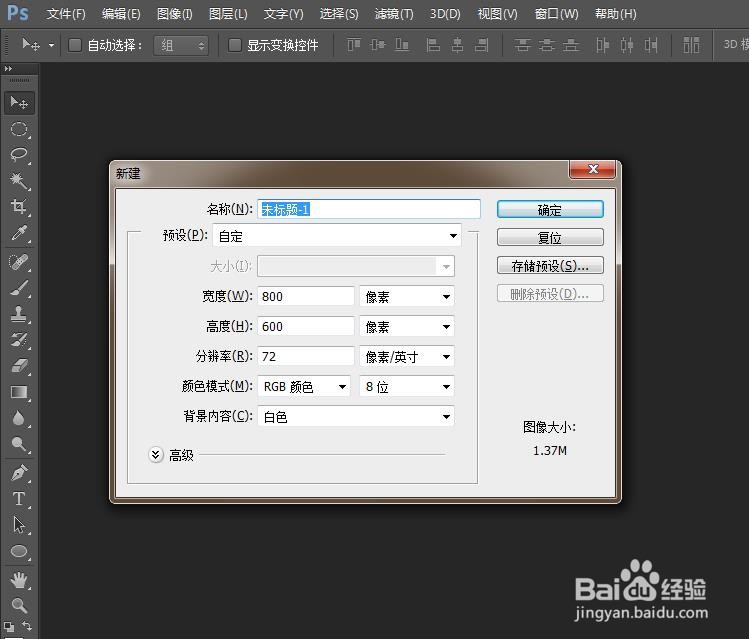Swap foreground and background colors icon
The image size is (749, 639).
(27, 625)
